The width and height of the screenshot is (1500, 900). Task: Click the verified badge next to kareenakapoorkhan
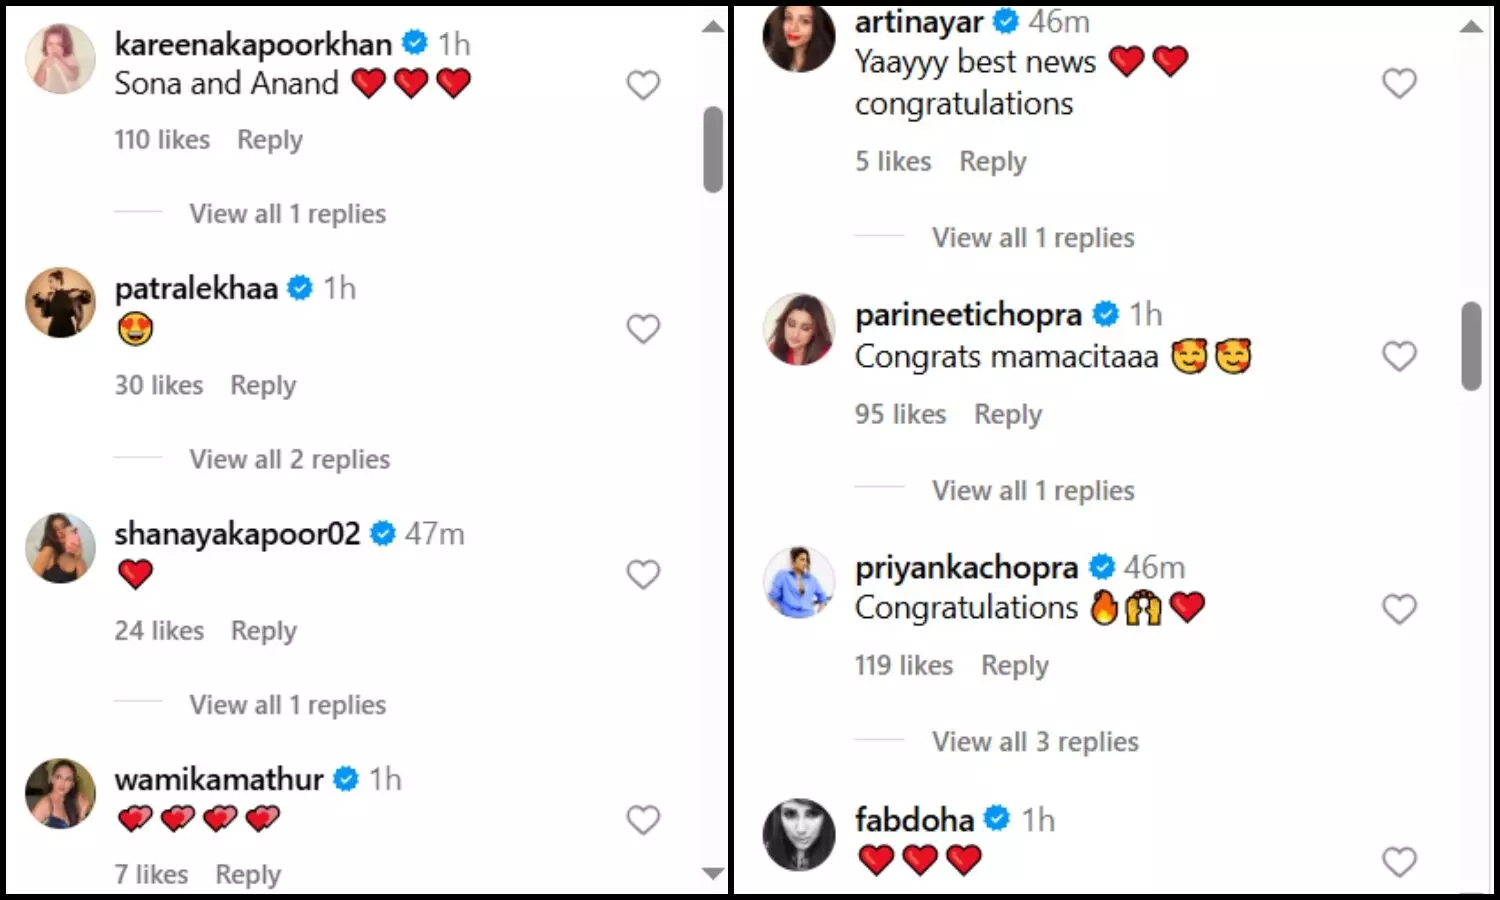tap(414, 43)
